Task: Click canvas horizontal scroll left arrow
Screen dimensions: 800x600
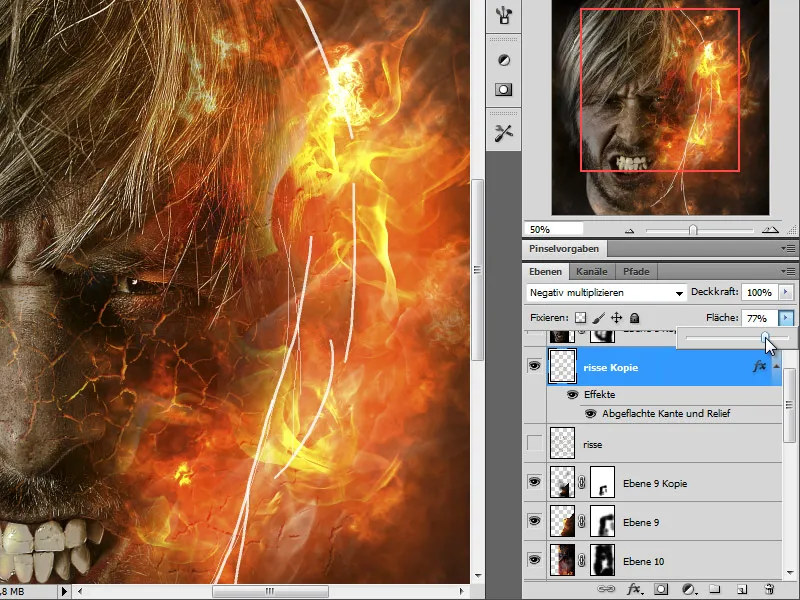Action: 80,591
